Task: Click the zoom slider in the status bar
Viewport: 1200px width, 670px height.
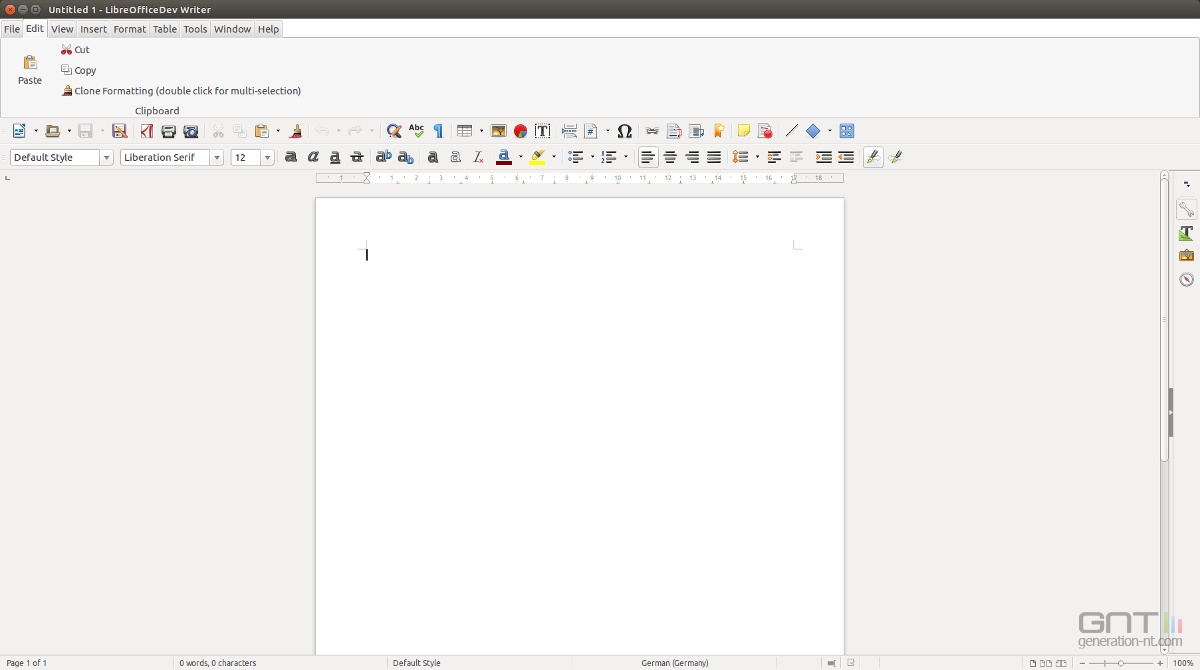Action: click(1121, 663)
